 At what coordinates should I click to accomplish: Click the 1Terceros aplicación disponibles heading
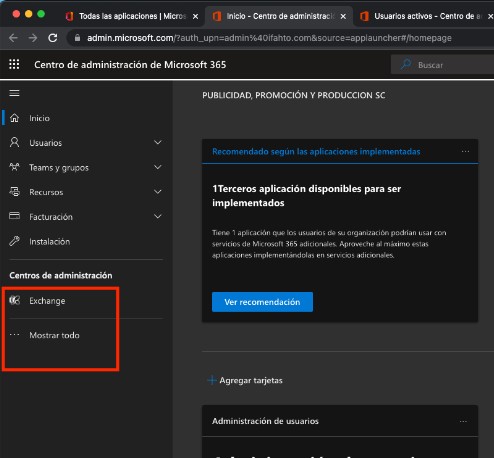coord(307,196)
